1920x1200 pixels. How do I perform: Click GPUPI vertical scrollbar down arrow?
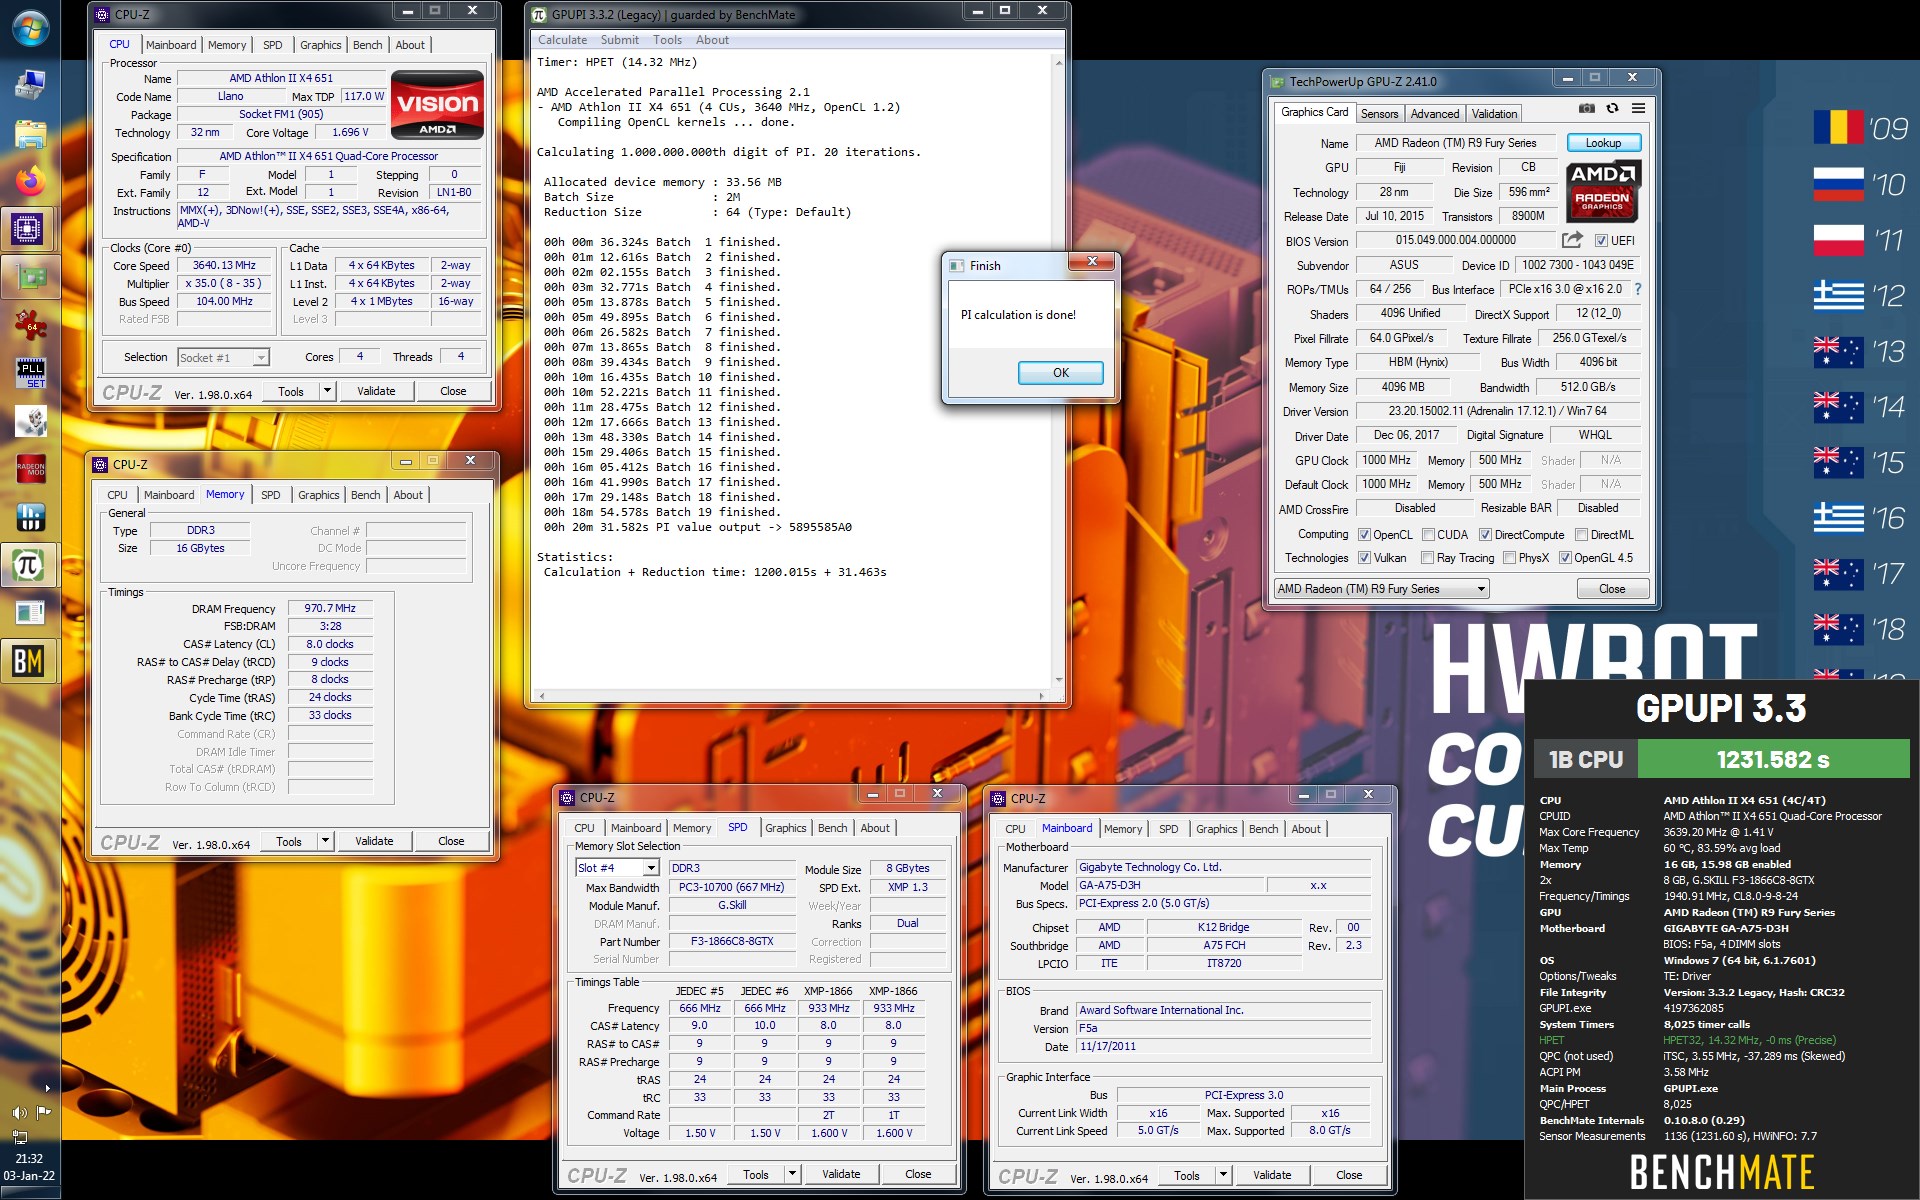(1058, 680)
